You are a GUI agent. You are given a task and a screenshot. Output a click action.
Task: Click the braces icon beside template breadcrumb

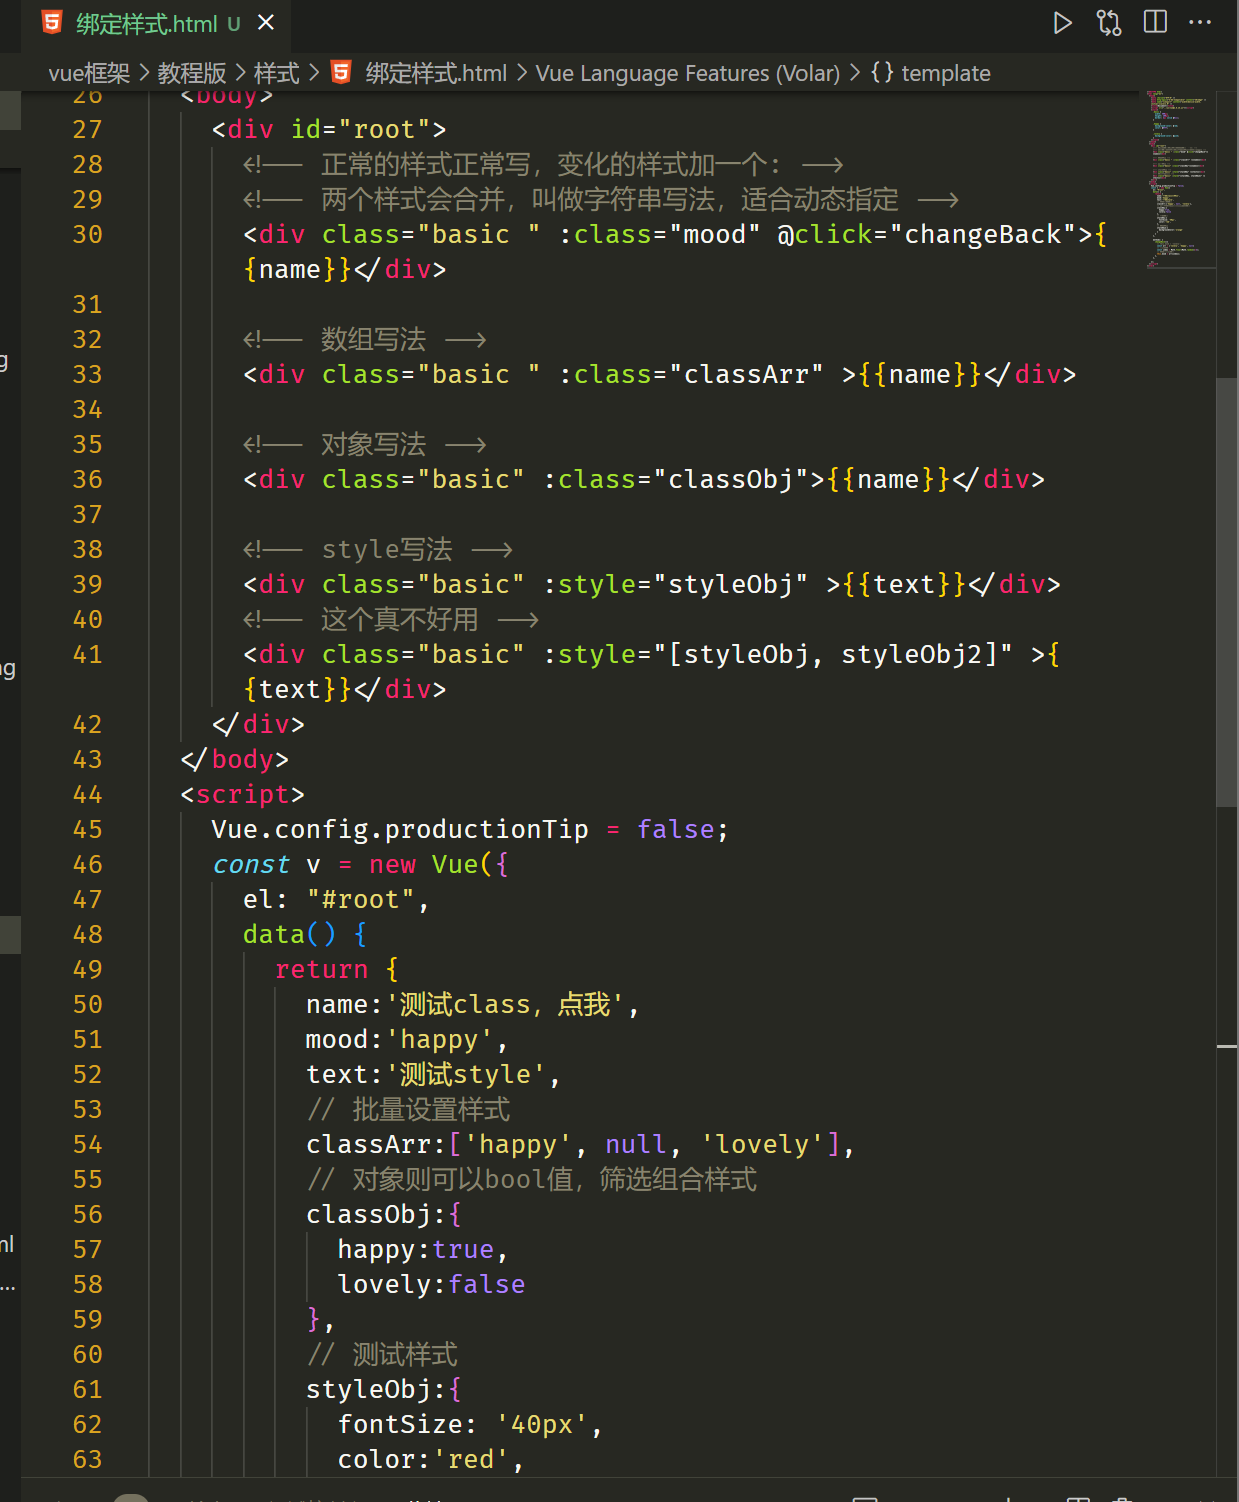[882, 73]
